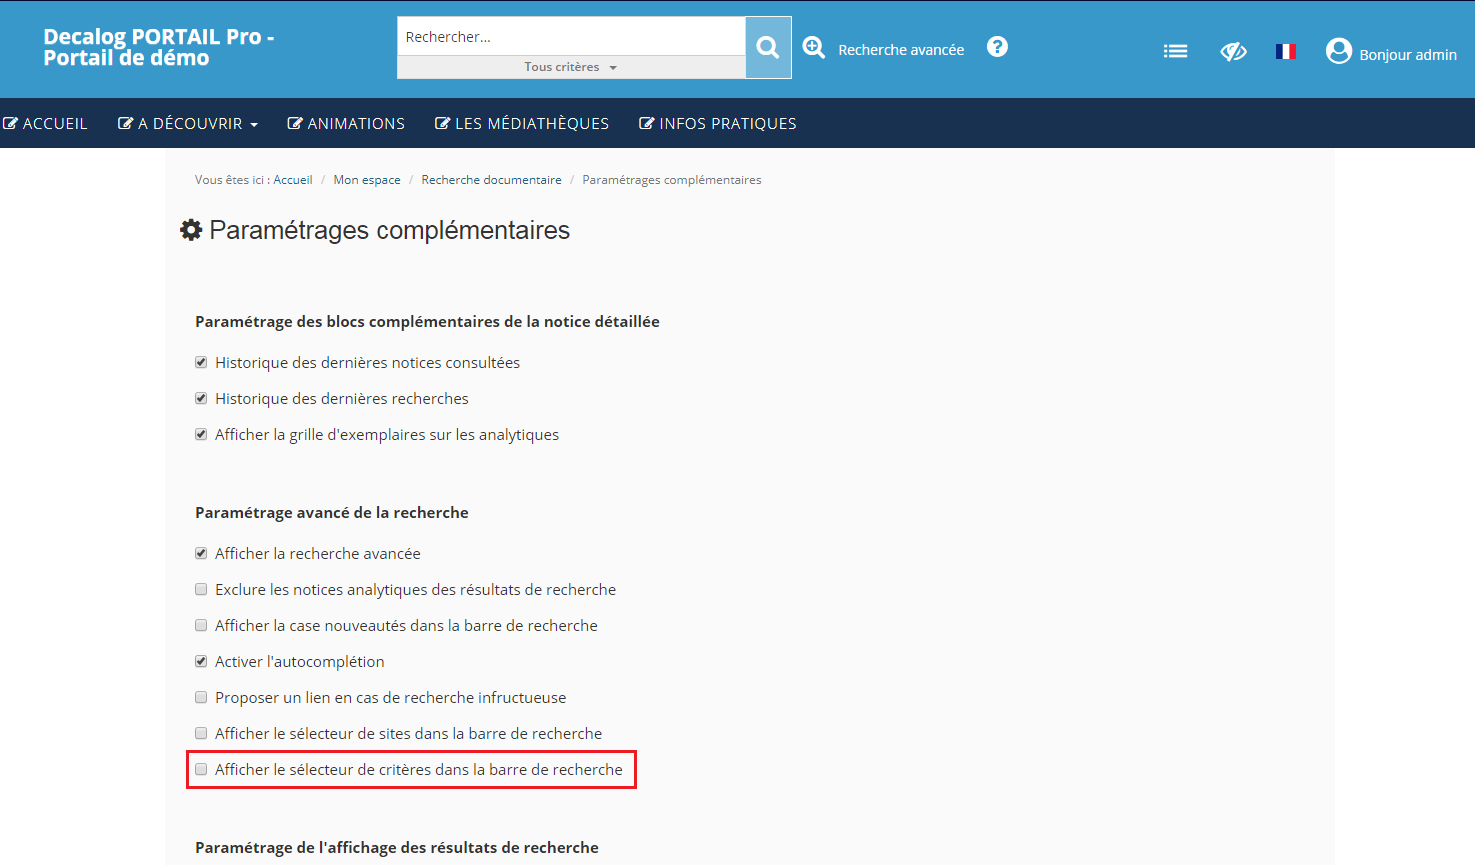Image resolution: width=1475 pixels, height=865 pixels.
Task: Enable 'Afficher le sélecteur de critères' checkbox
Action: coord(201,769)
